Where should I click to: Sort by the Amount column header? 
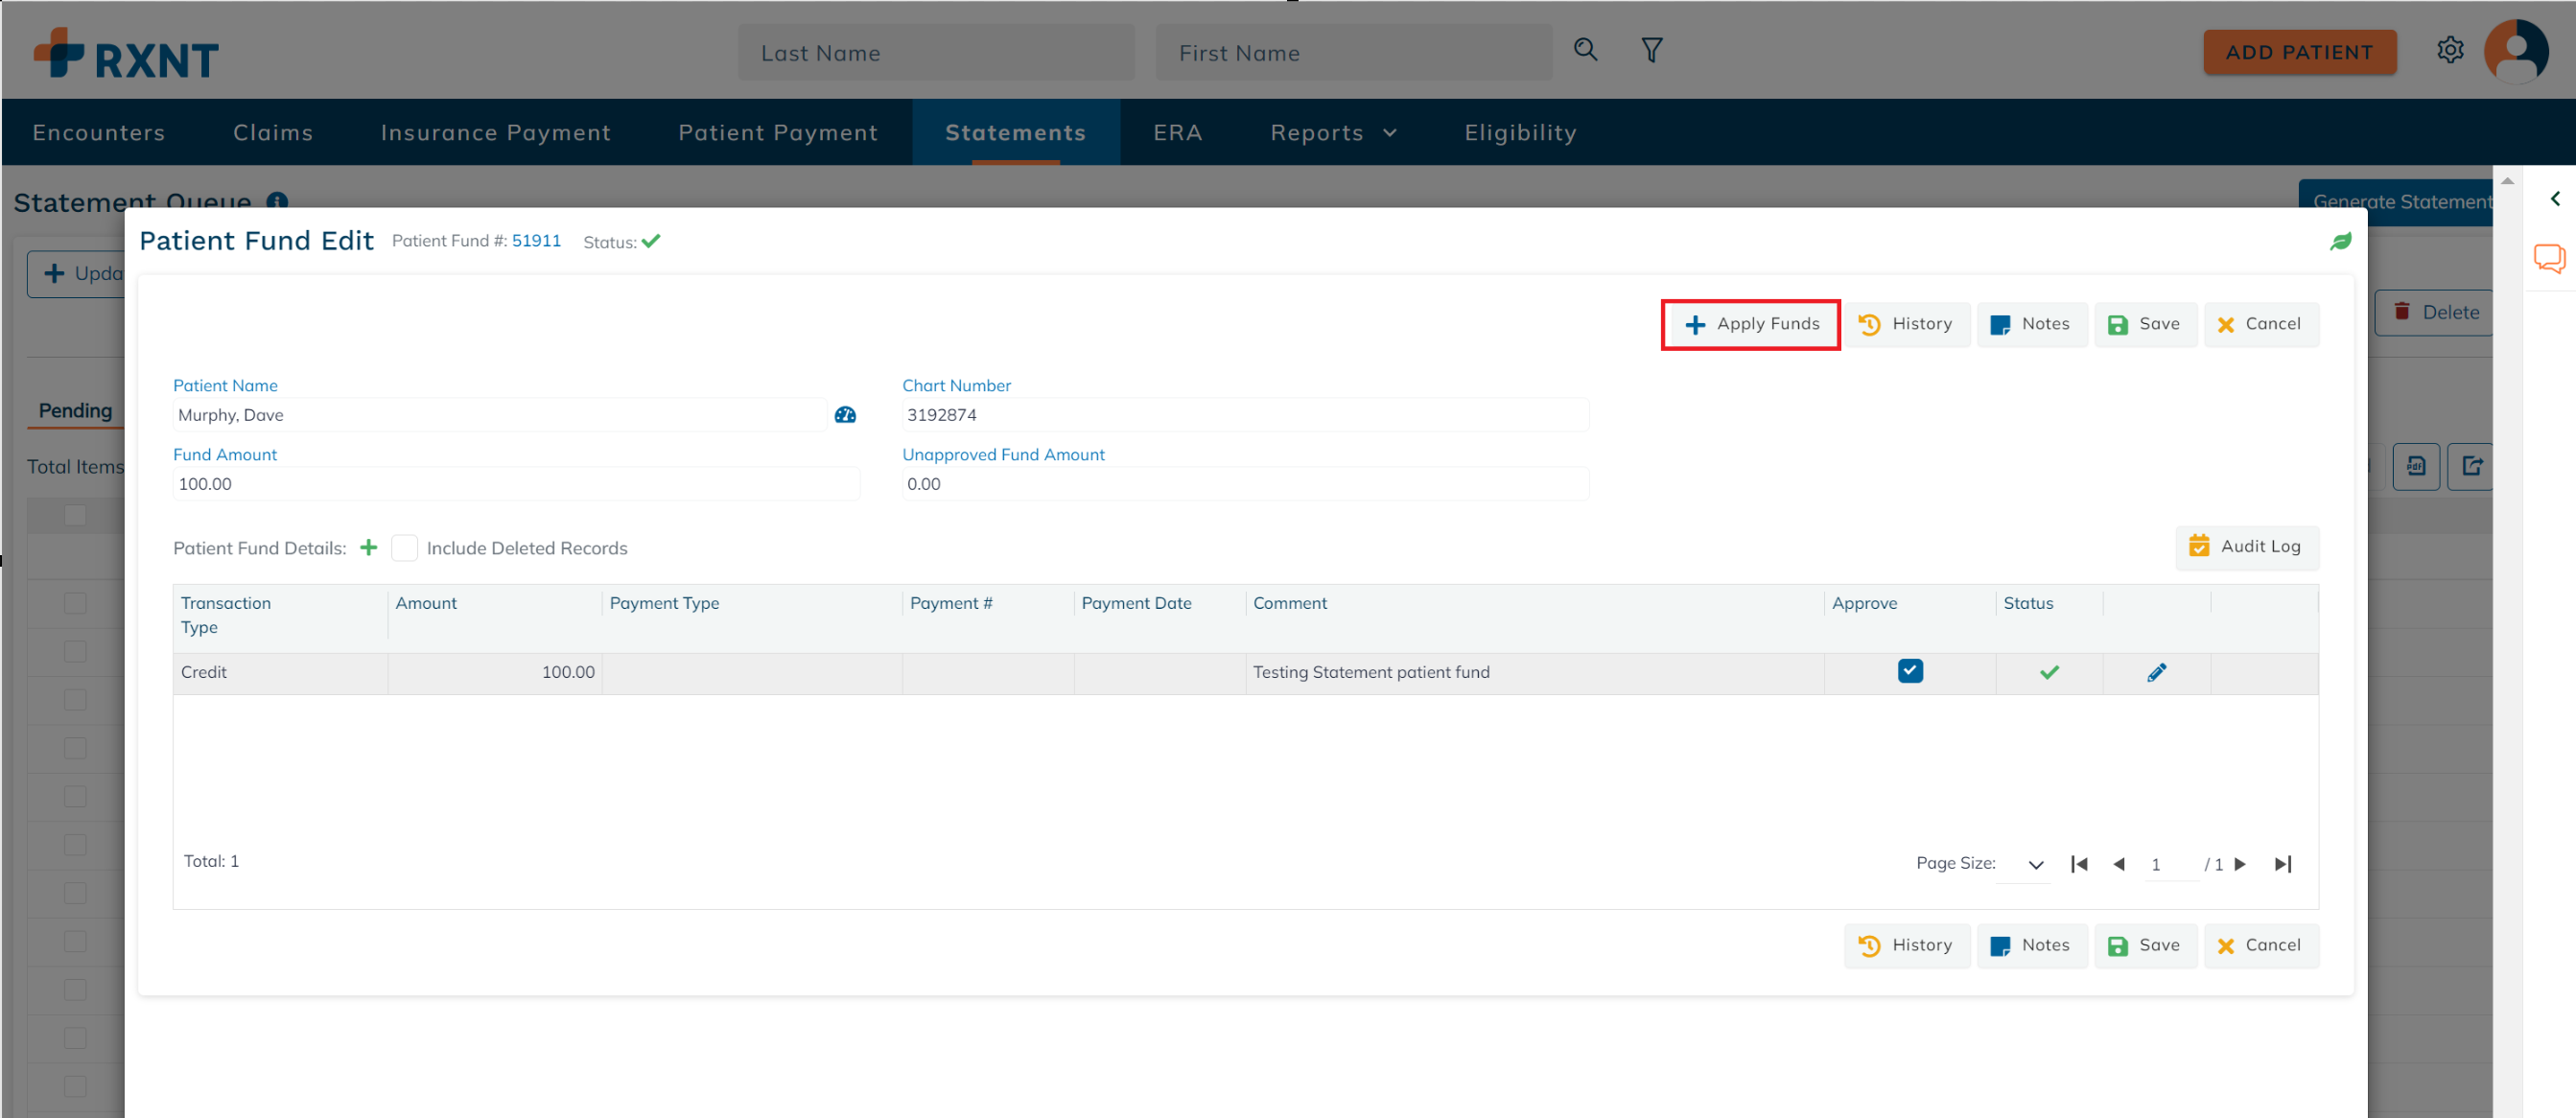426,603
